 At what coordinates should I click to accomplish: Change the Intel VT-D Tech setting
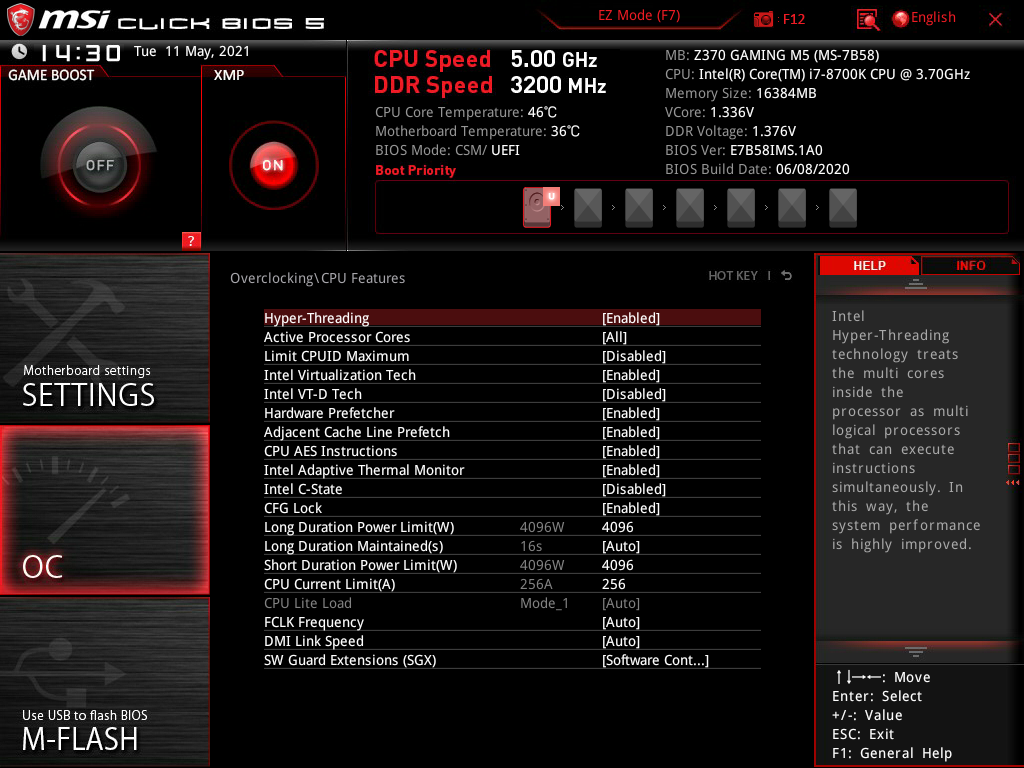512,394
